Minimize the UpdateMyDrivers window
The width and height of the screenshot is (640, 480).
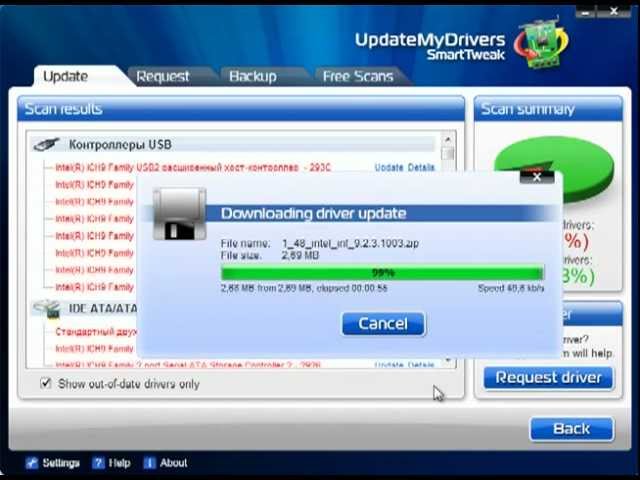click(x=585, y=12)
